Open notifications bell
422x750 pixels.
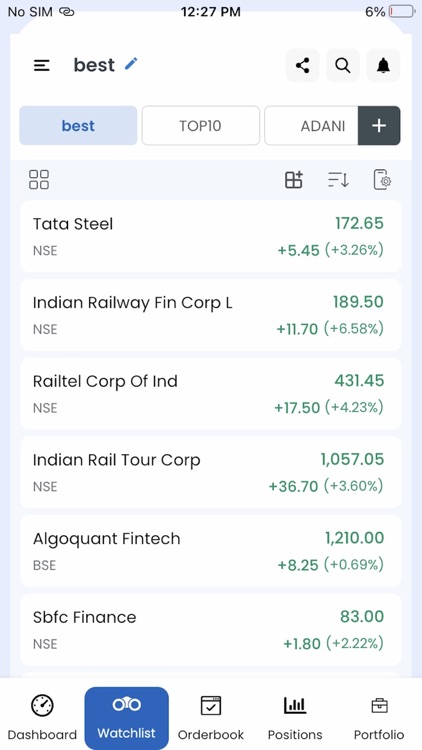pos(383,66)
